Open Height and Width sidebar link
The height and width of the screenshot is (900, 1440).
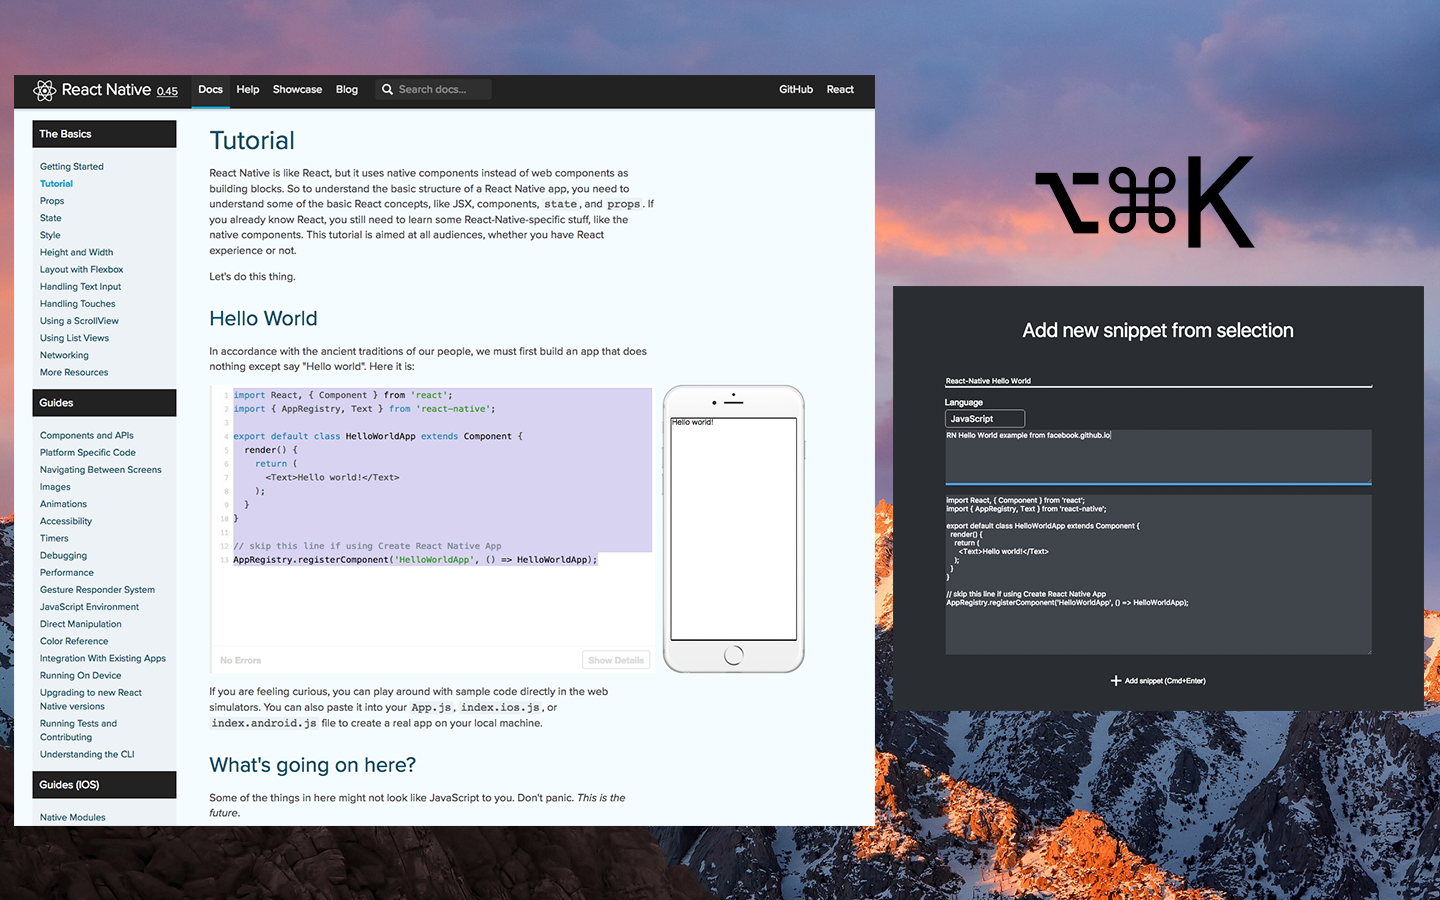[x=76, y=252]
